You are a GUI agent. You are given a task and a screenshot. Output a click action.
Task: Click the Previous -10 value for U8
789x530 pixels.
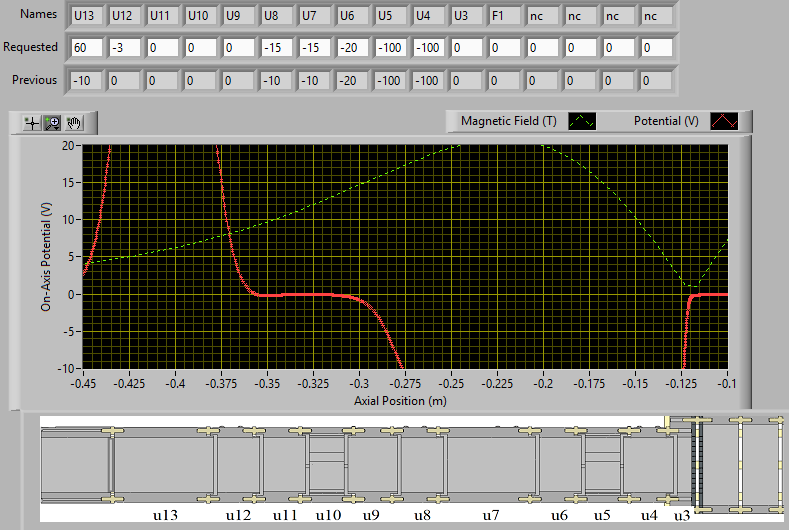276,81
